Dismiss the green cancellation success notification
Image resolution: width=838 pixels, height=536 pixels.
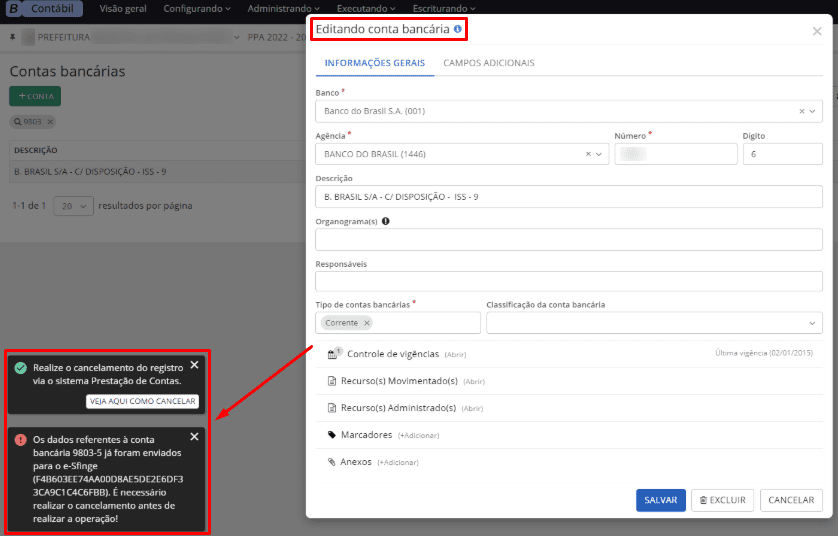pos(194,365)
